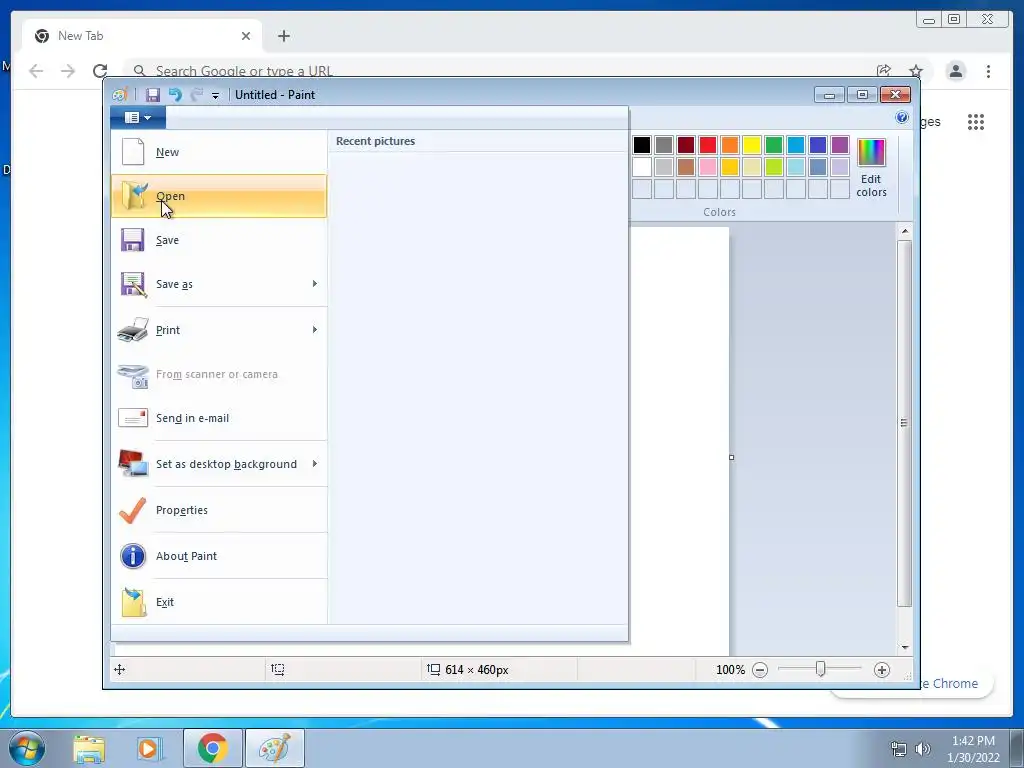
Task: Click the Save floppy disk menu entry
Action: pyautogui.click(x=219, y=240)
